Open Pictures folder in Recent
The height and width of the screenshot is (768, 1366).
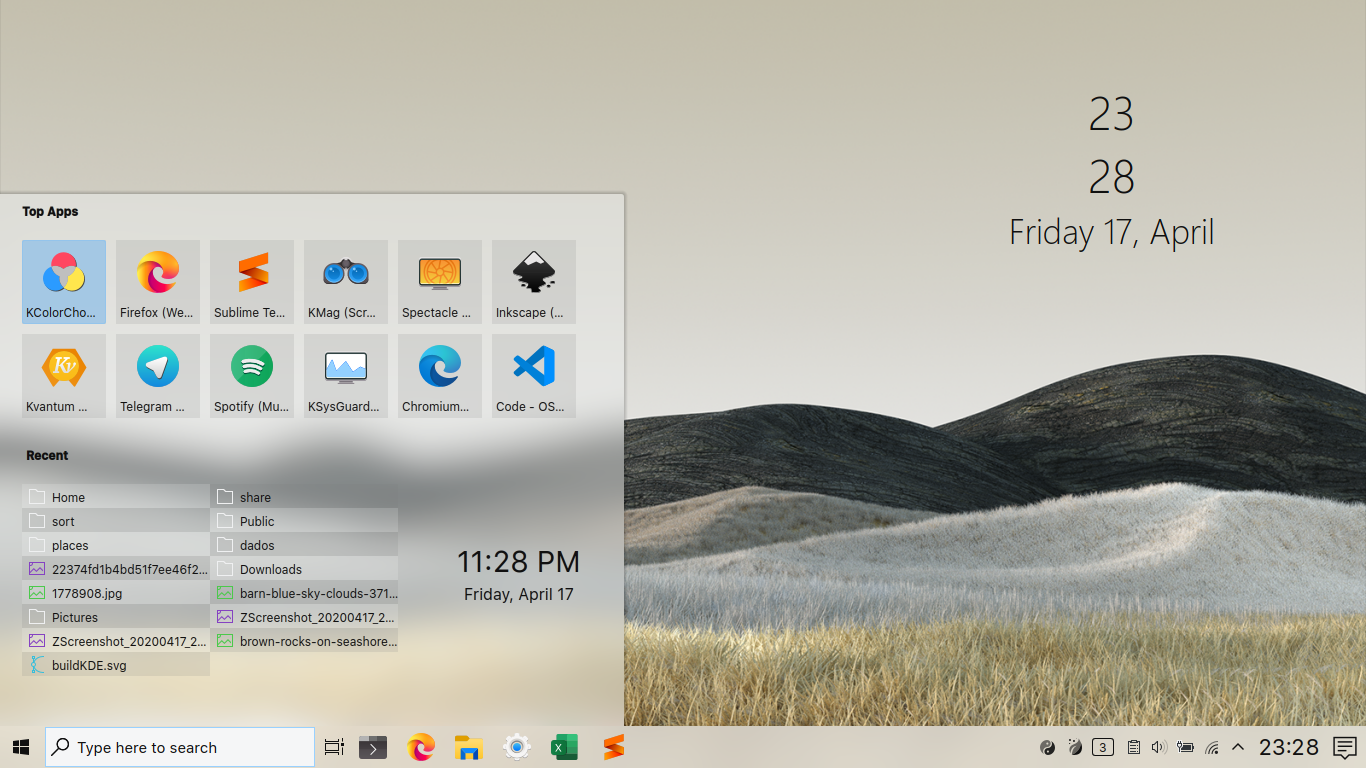tap(116, 617)
